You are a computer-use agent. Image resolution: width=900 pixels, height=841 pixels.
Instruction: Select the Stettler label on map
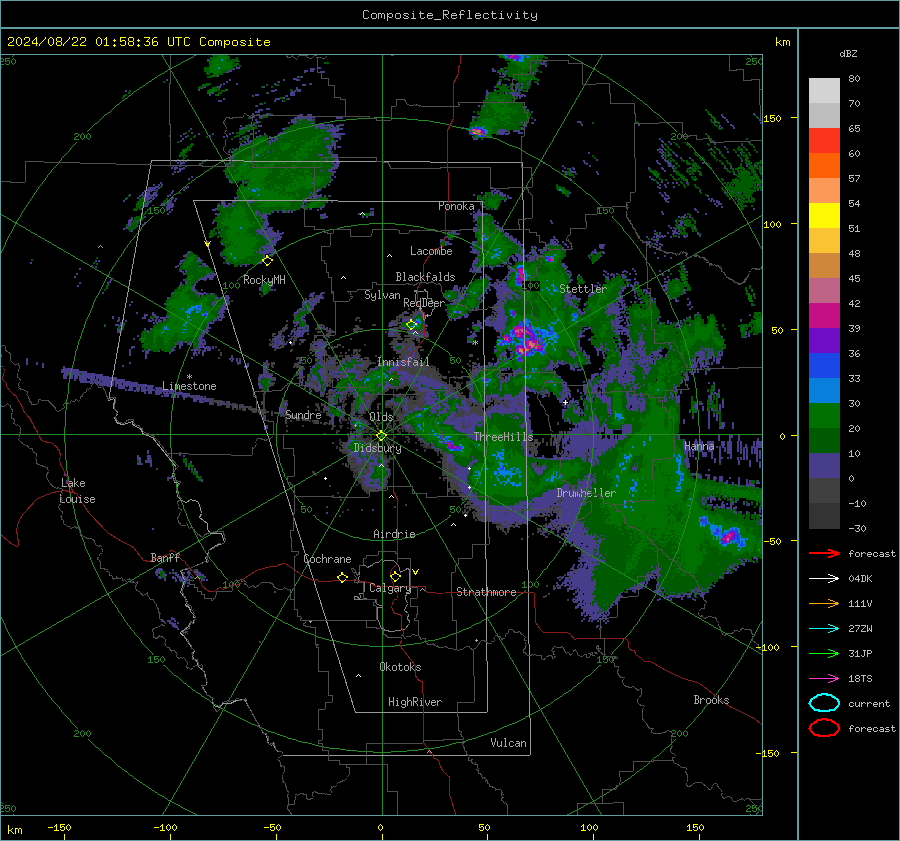(583, 289)
